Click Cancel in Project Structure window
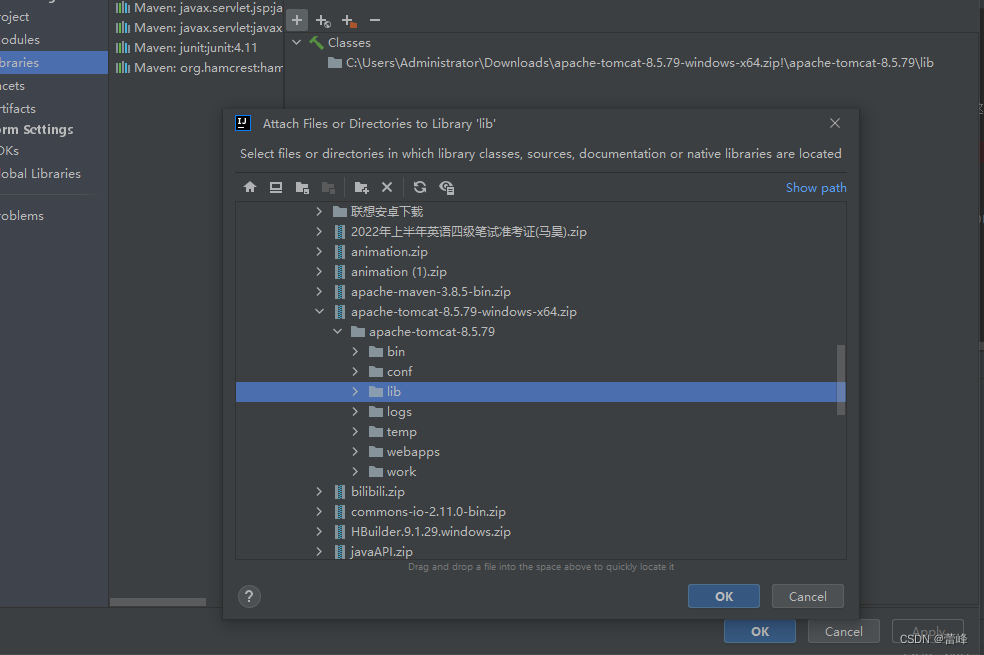The width and height of the screenshot is (984, 655). 843,631
